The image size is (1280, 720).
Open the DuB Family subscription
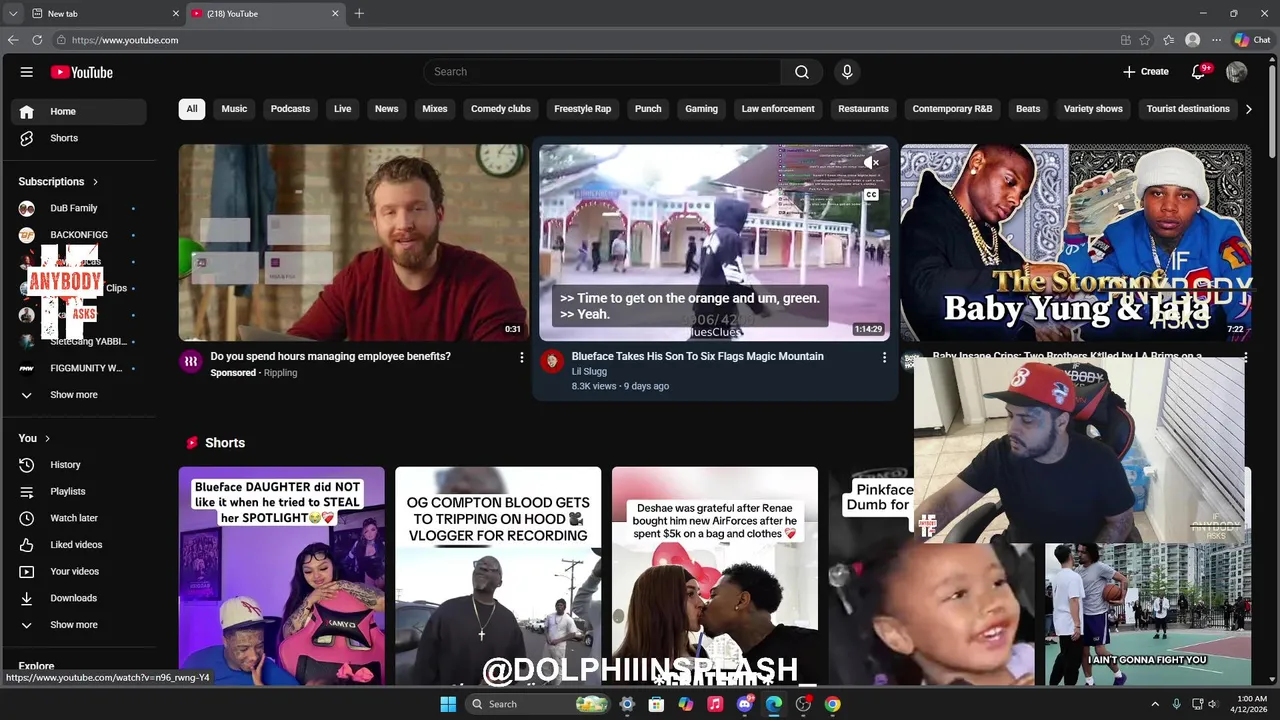tap(79, 208)
